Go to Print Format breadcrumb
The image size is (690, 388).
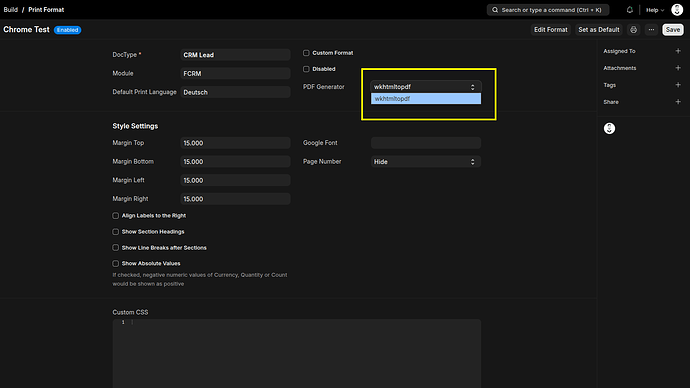click(46, 9)
